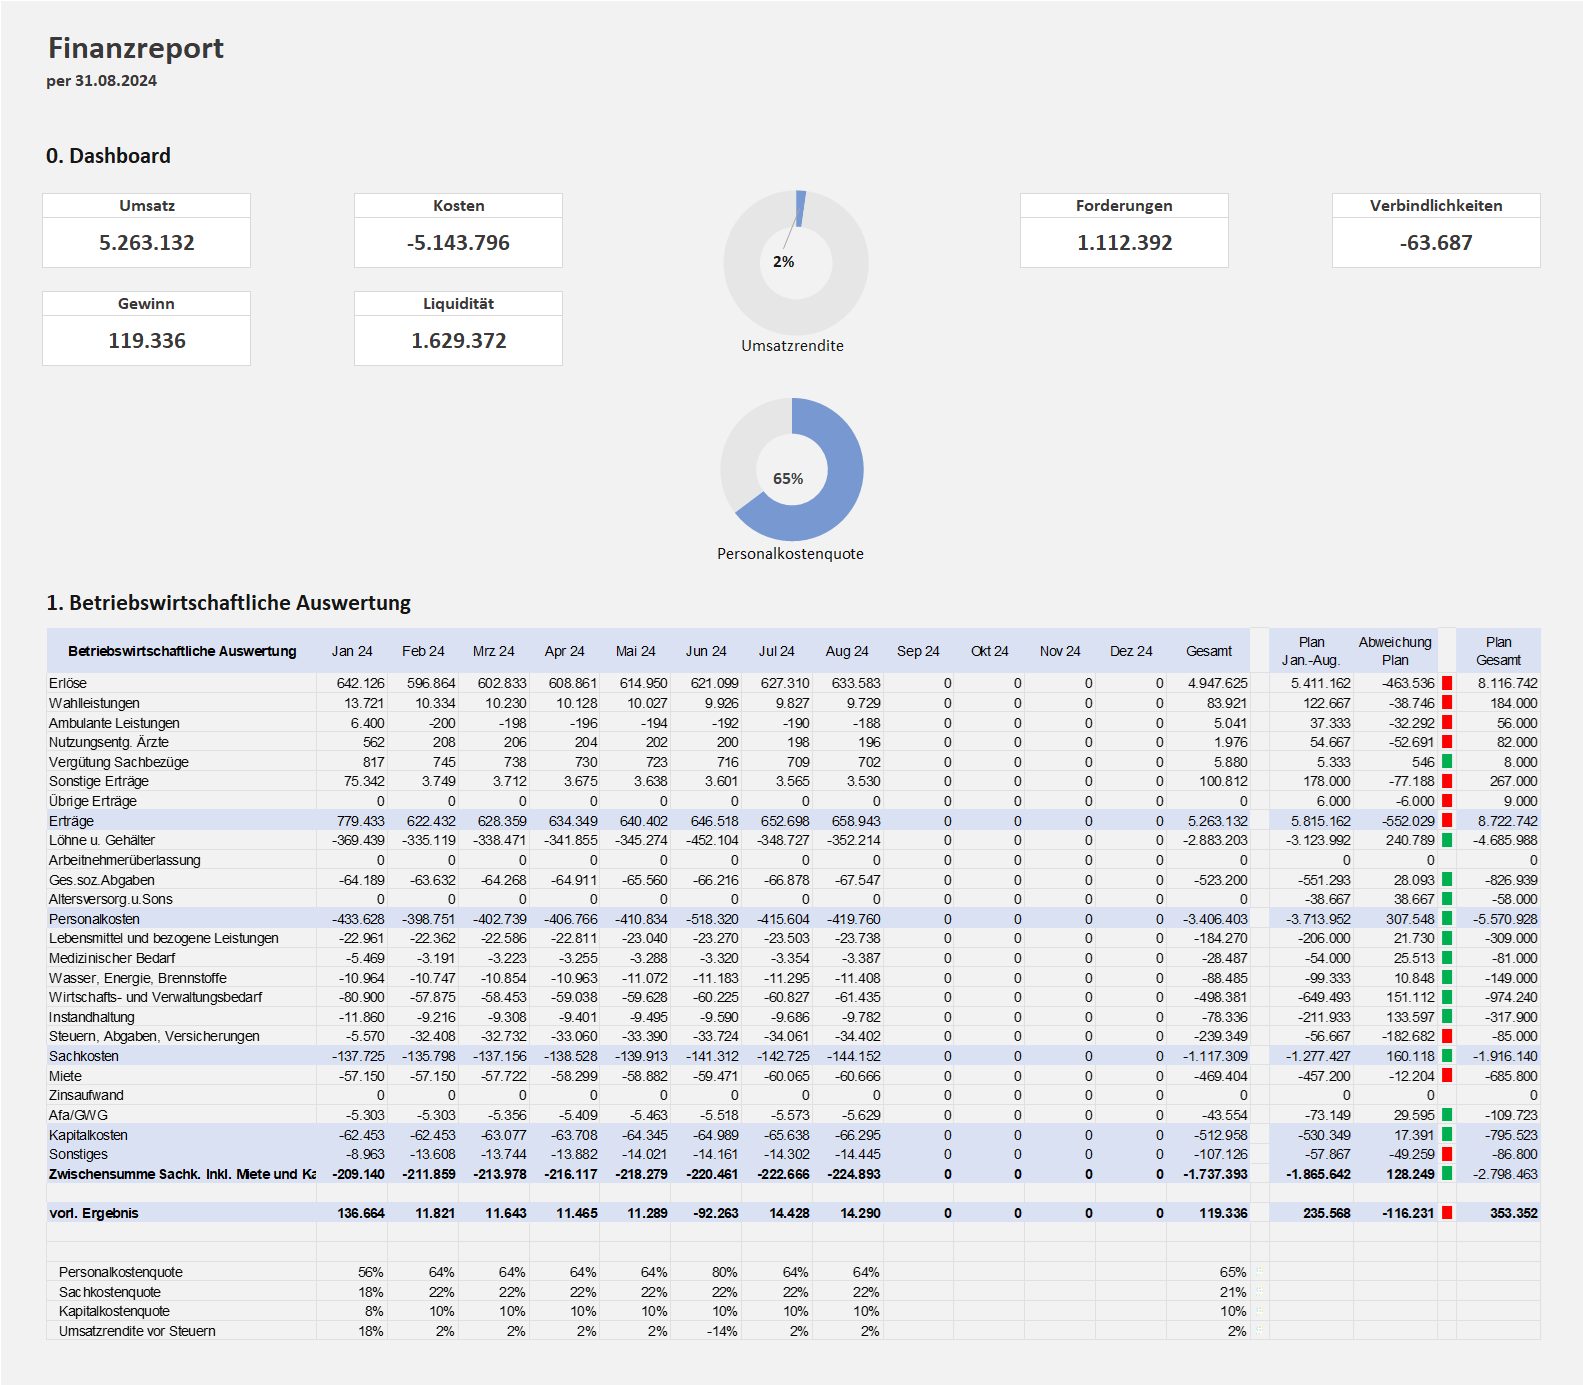Click the red status indicator in Erlöse row
Image resolution: width=1583 pixels, height=1385 pixels.
pos(1446,683)
